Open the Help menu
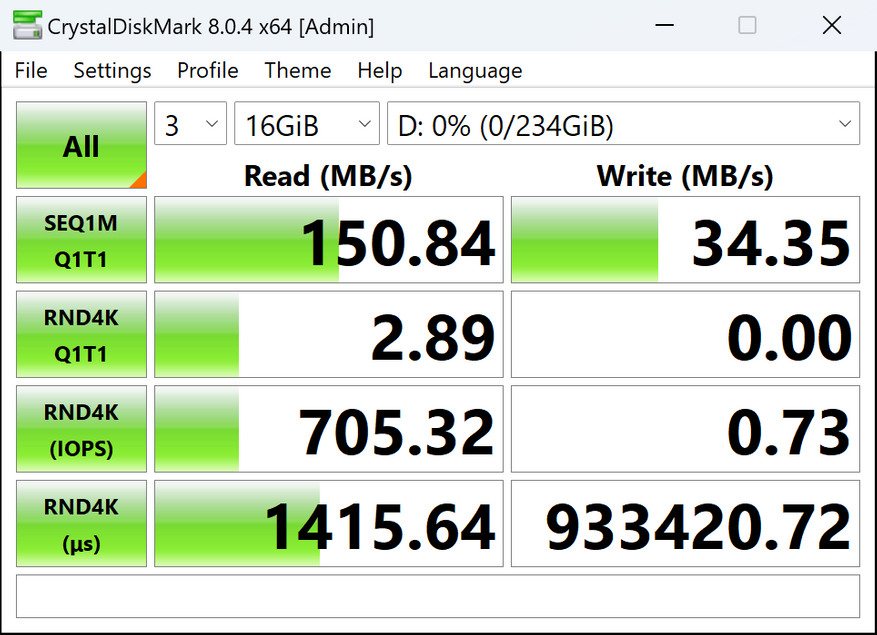Screen dimensions: 877x635 click(380, 70)
